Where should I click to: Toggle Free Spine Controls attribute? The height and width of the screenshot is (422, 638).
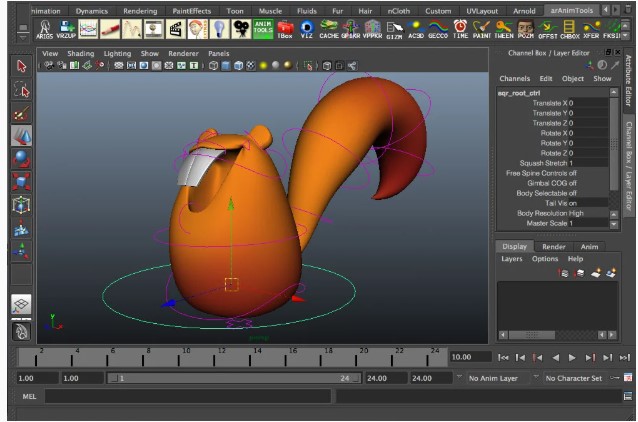(553, 173)
